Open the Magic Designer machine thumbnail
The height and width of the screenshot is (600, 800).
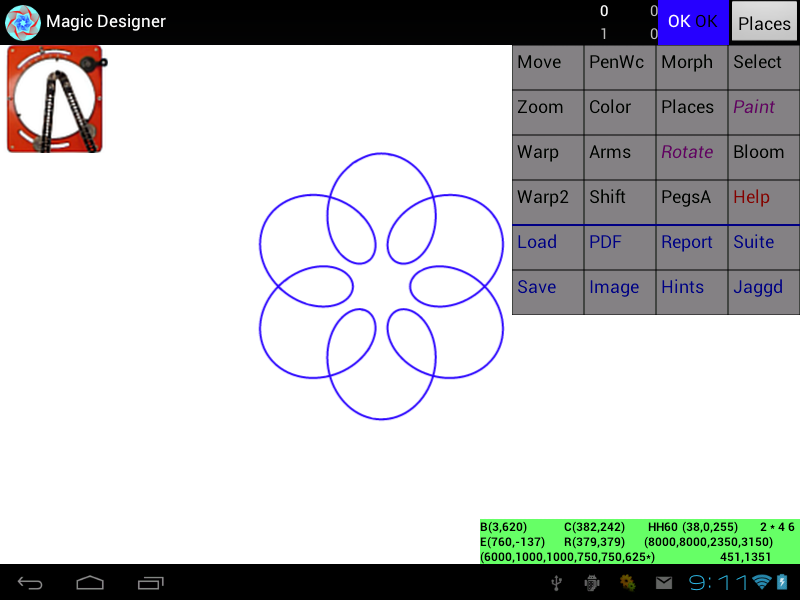pyautogui.click(x=56, y=99)
